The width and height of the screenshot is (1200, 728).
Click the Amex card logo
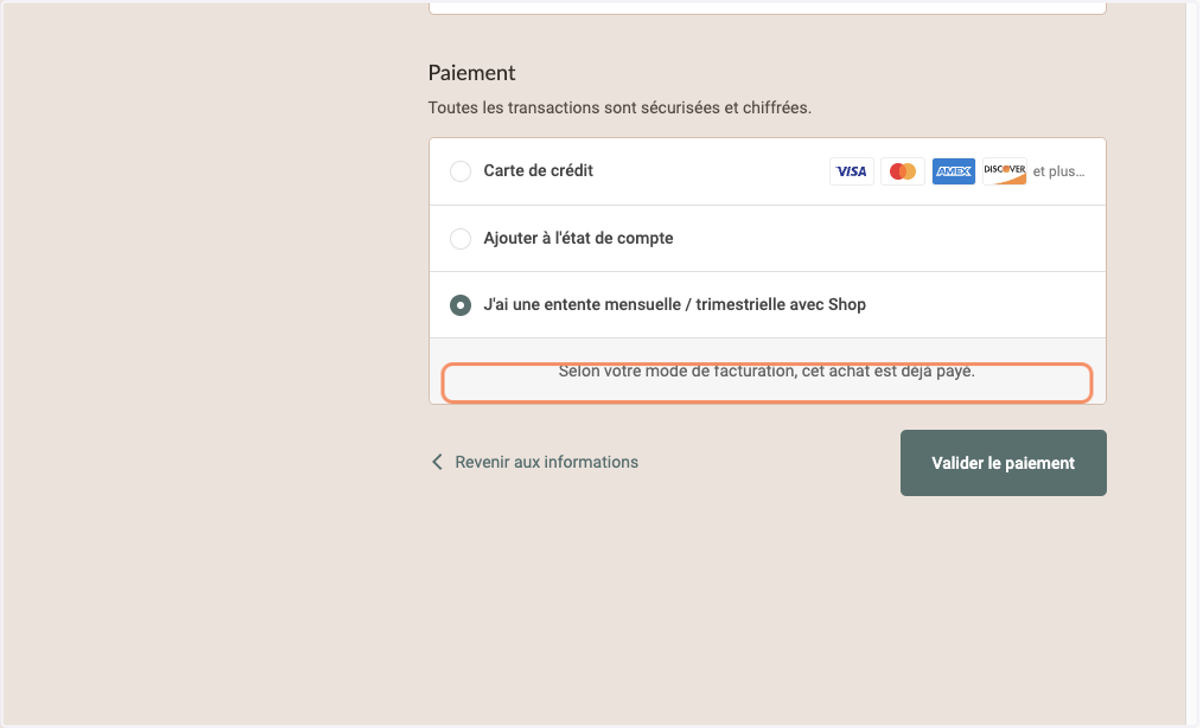954,171
